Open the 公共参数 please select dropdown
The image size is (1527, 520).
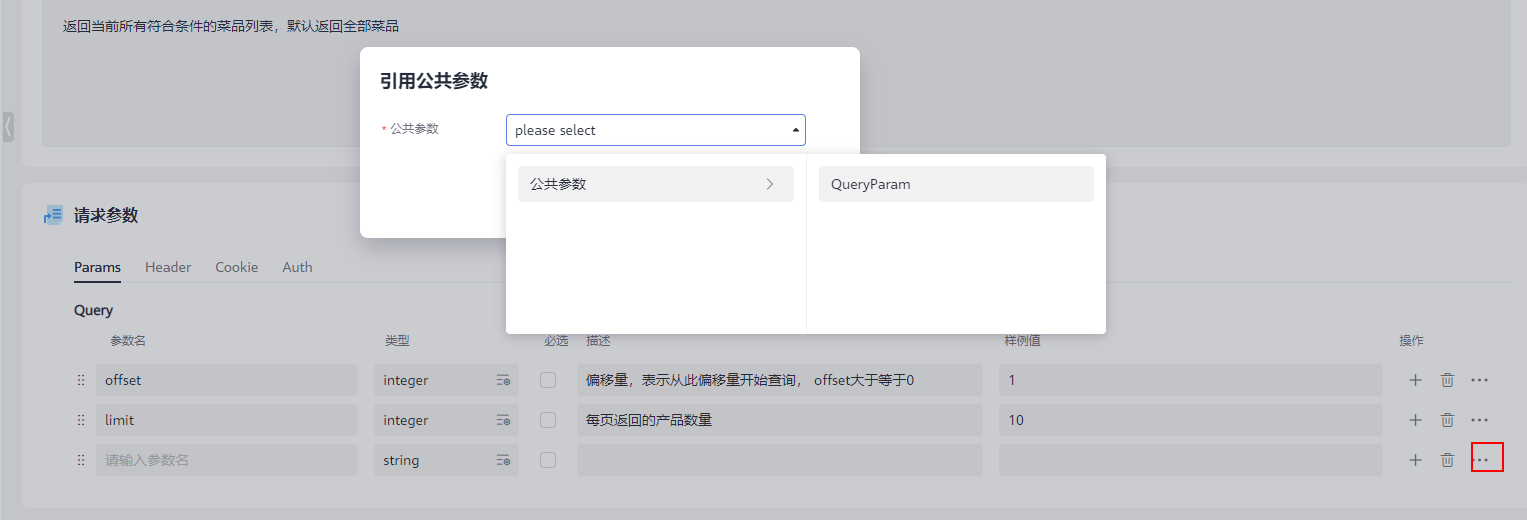coord(655,130)
